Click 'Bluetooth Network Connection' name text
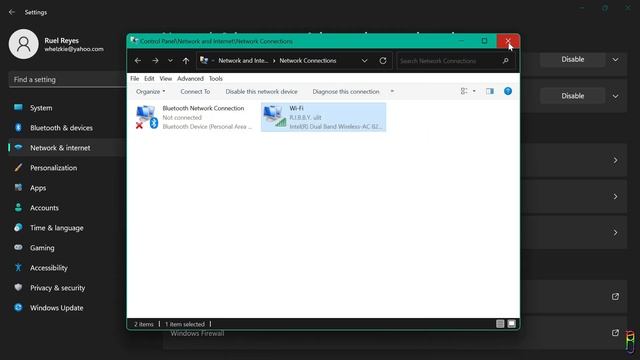The width and height of the screenshot is (640, 360). [203, 108]
